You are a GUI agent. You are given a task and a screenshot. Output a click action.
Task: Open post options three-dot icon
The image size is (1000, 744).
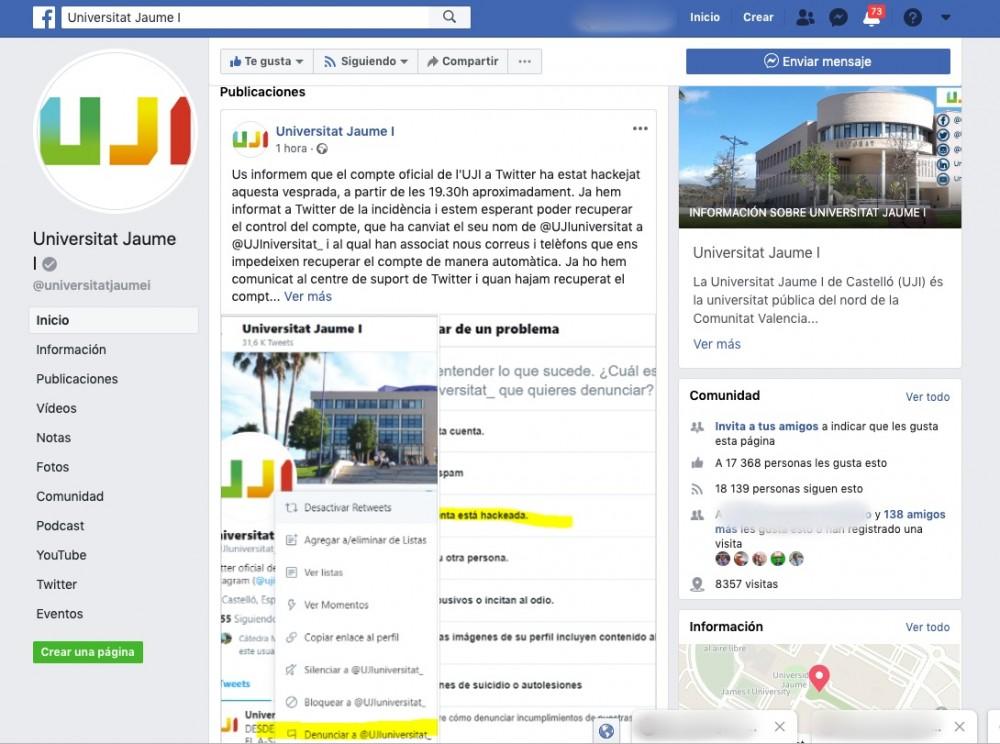(x=640, y=129)
